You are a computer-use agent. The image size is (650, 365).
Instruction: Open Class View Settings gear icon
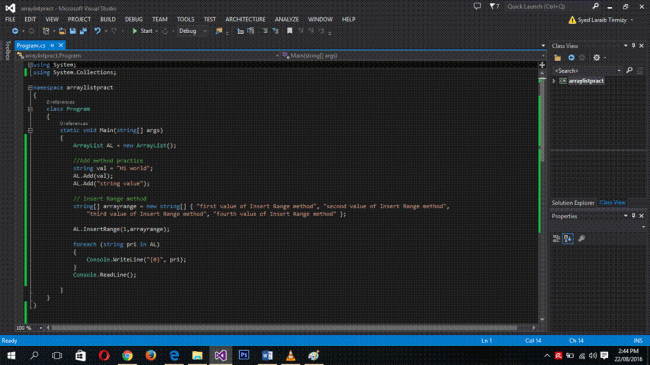[x=597, y=58]
